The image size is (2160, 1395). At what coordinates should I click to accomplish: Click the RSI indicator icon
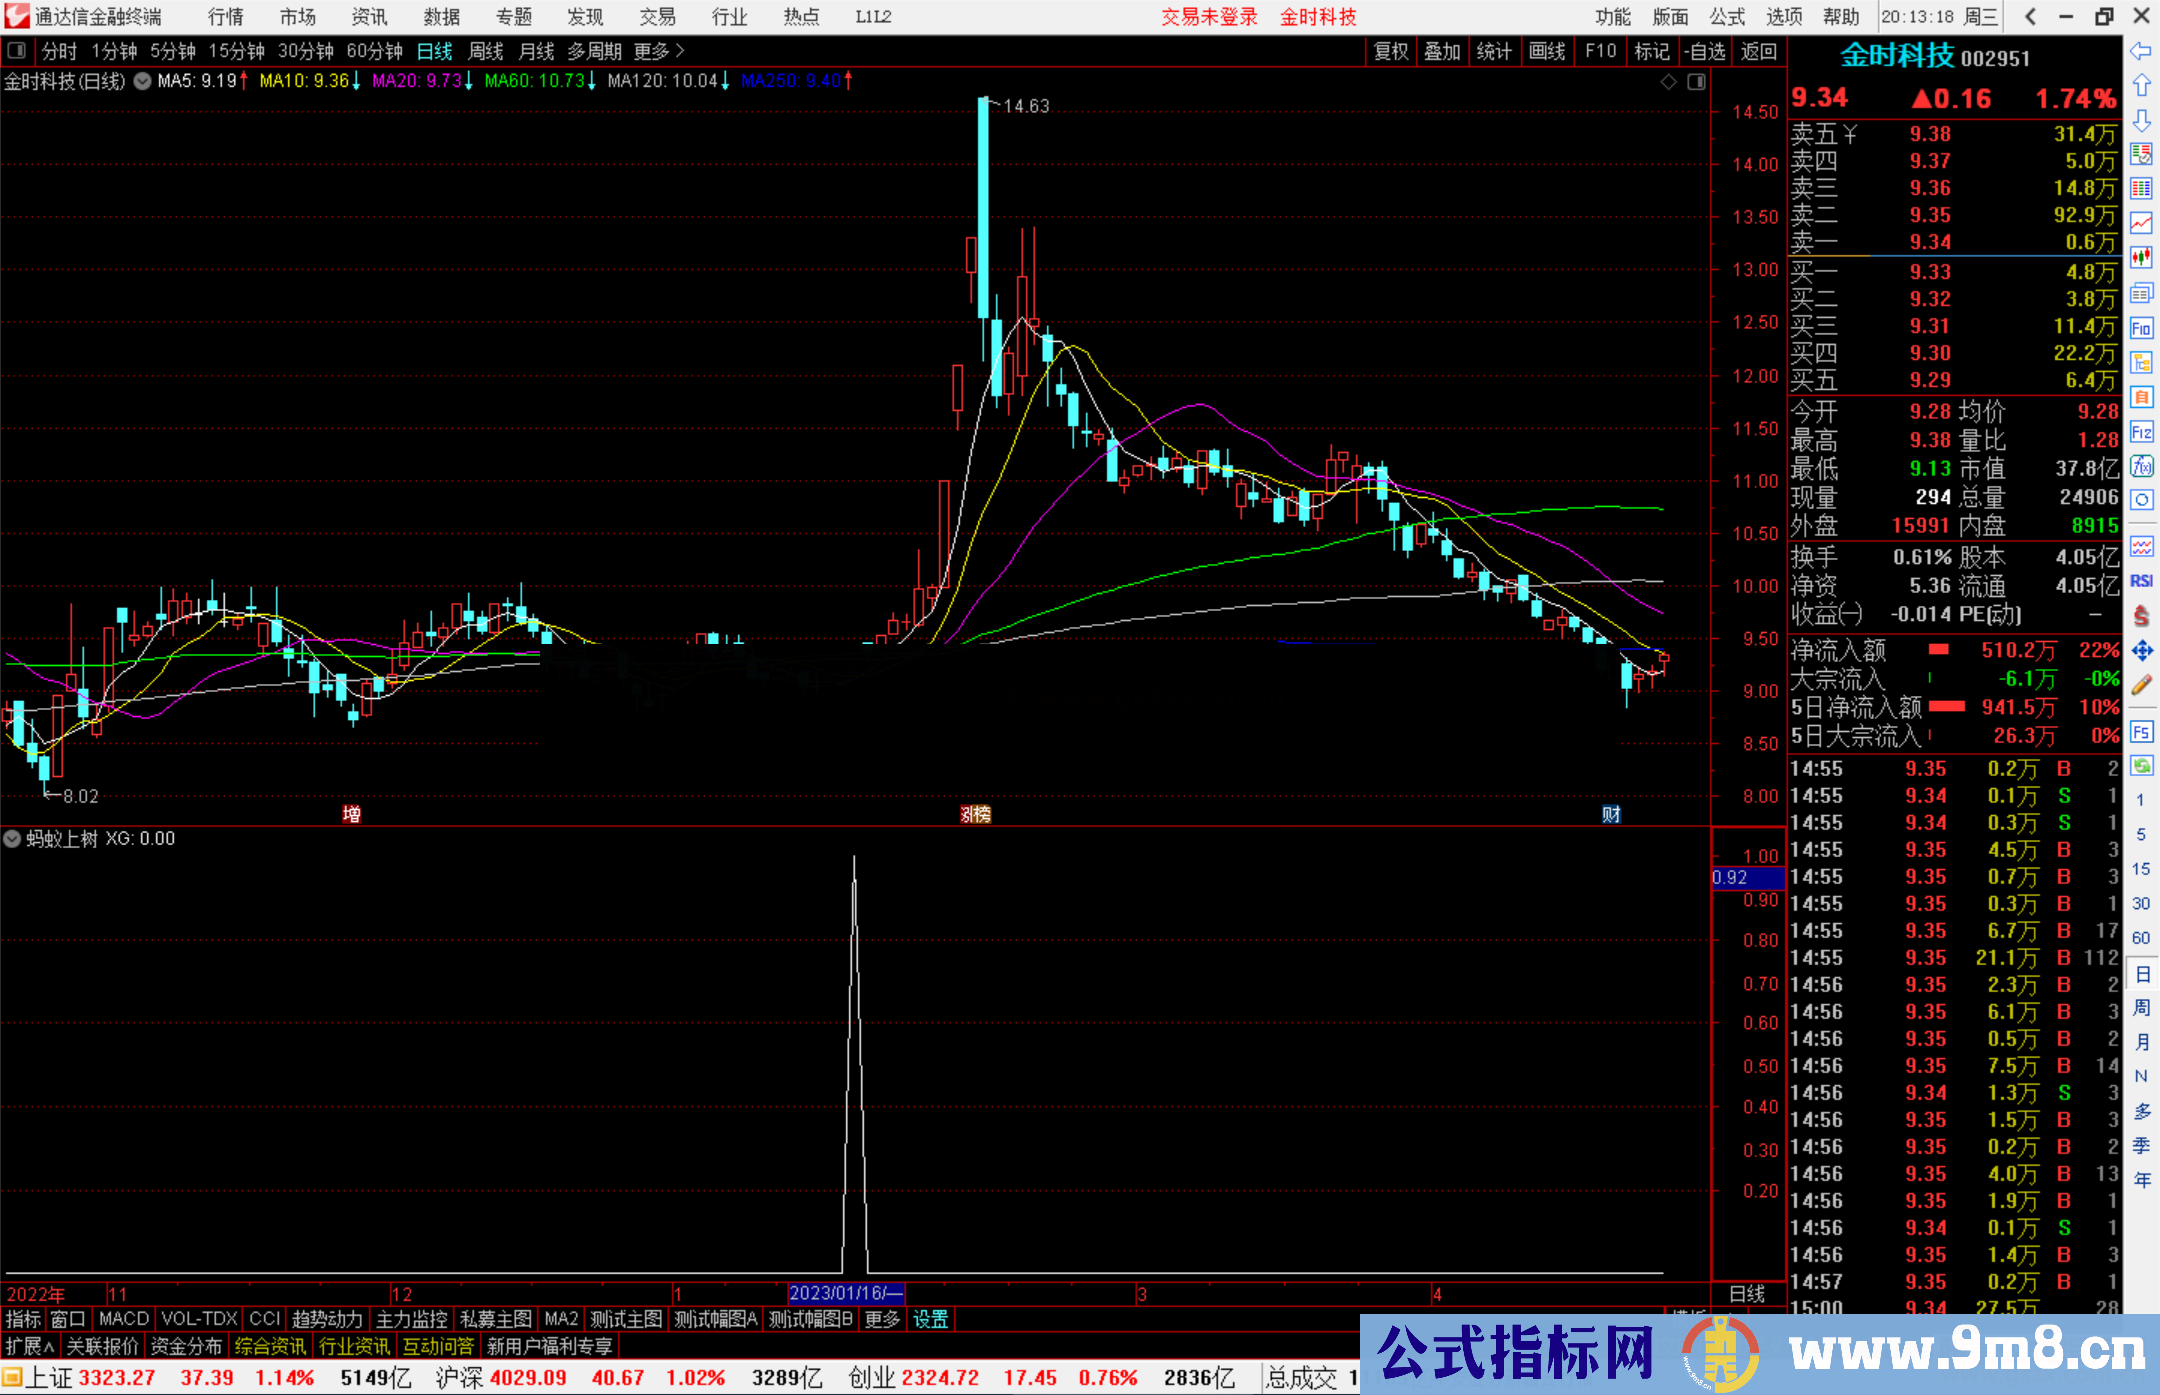[2141, 581]
